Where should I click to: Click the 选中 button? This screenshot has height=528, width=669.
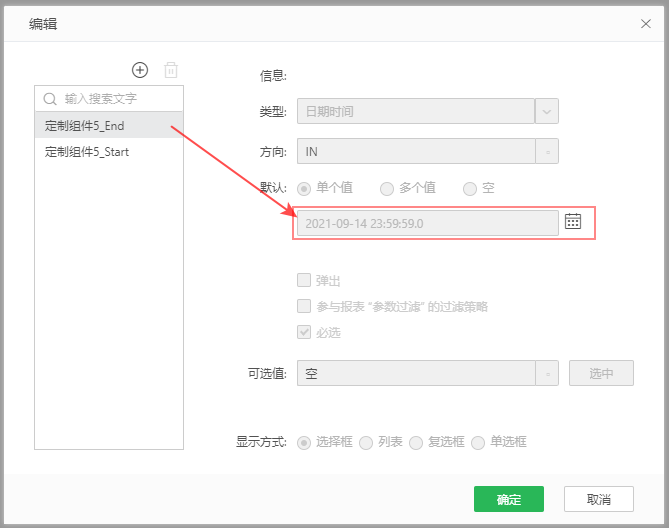click(601, 374)
